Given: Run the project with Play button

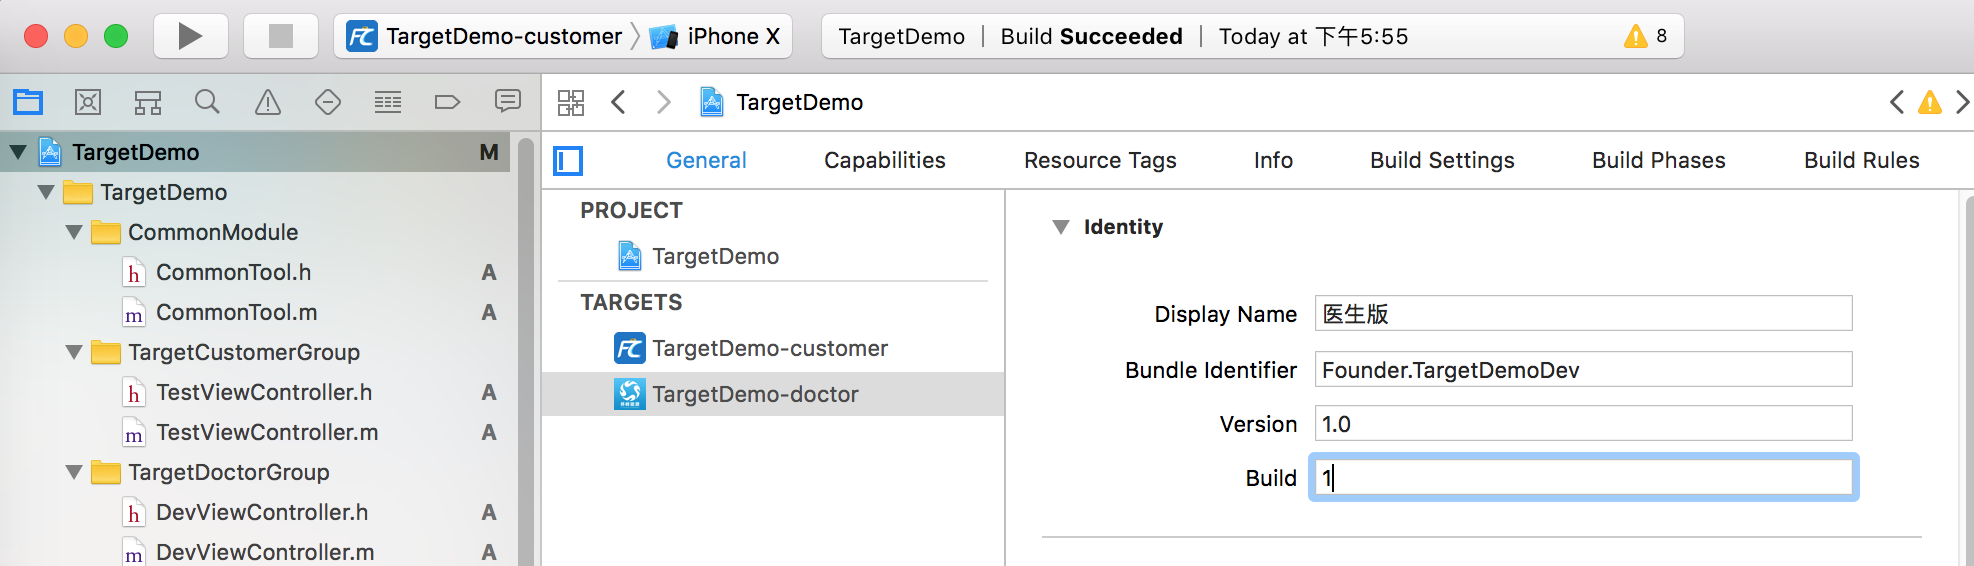Looking at the screenshot, I should 190,36.
